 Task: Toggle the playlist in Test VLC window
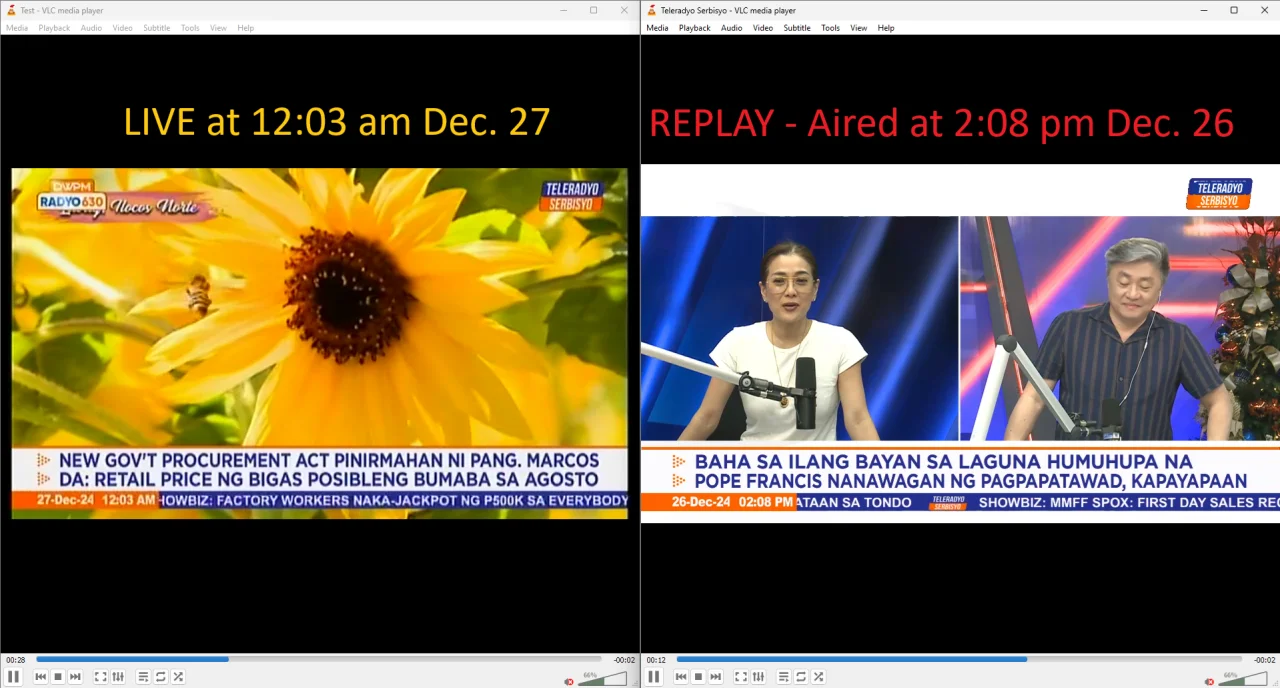143,677
